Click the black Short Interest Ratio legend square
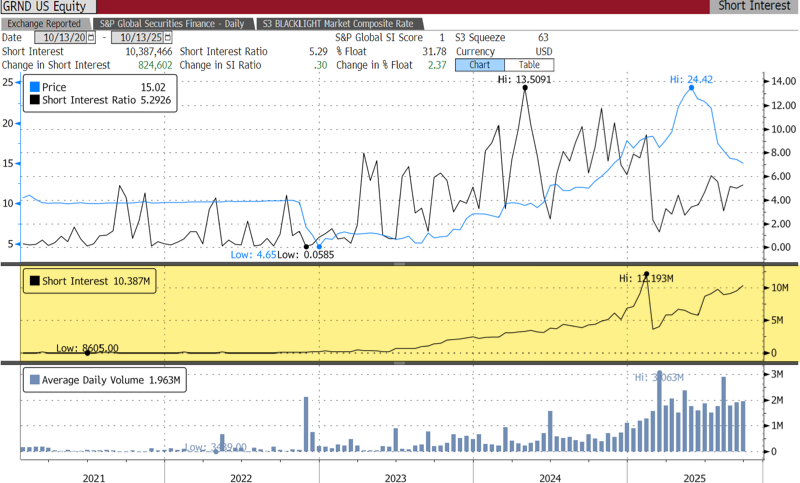 (x=35, y=100)
